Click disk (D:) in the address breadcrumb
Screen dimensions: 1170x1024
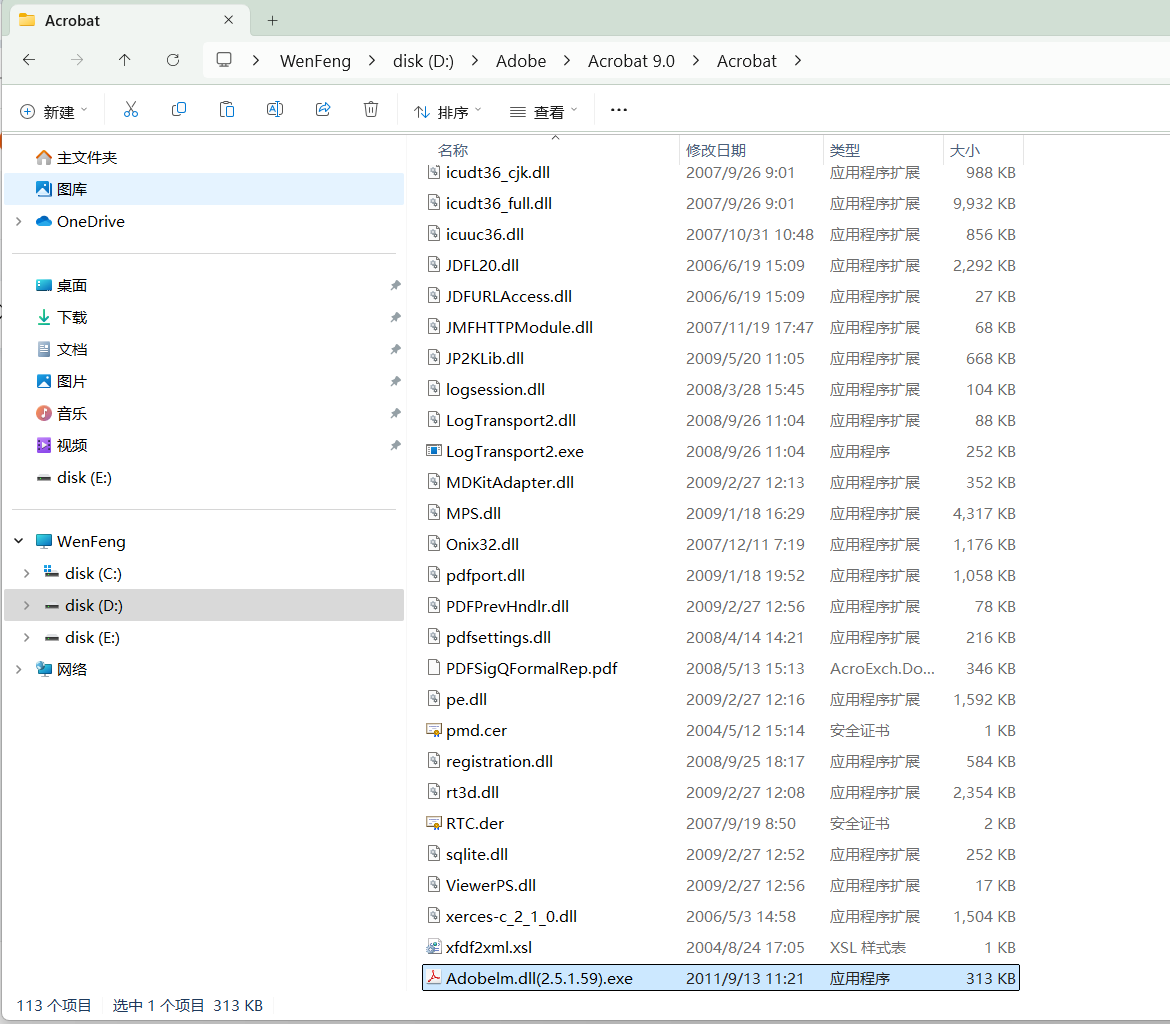(x=423, y=61)
